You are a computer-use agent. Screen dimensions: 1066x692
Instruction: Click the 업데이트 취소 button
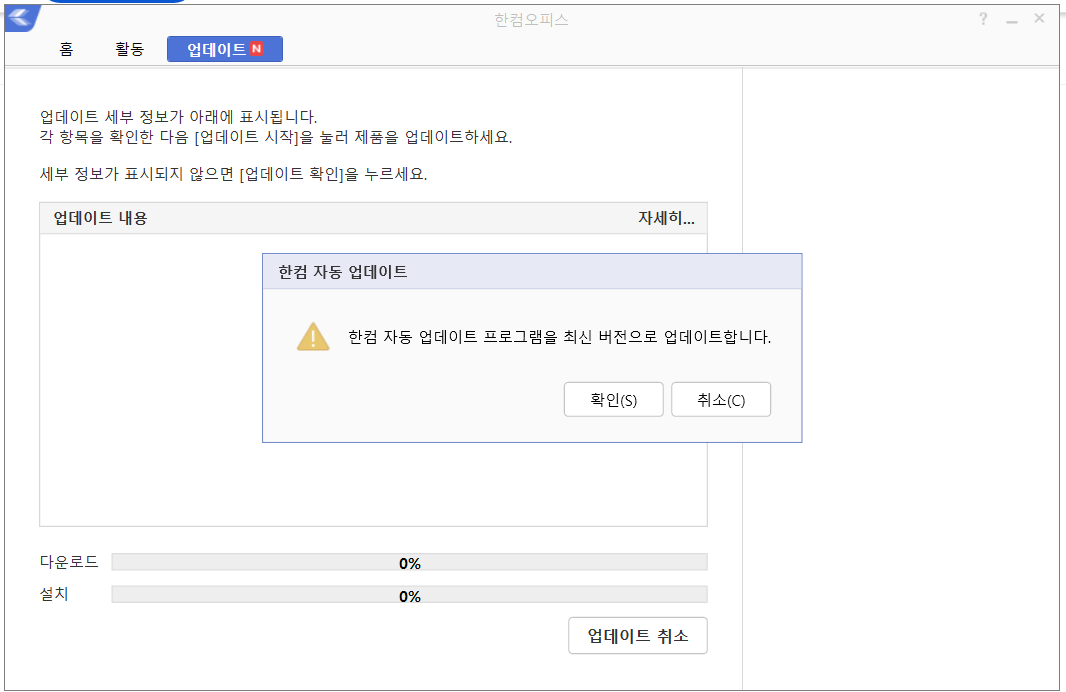coord(638,636)
